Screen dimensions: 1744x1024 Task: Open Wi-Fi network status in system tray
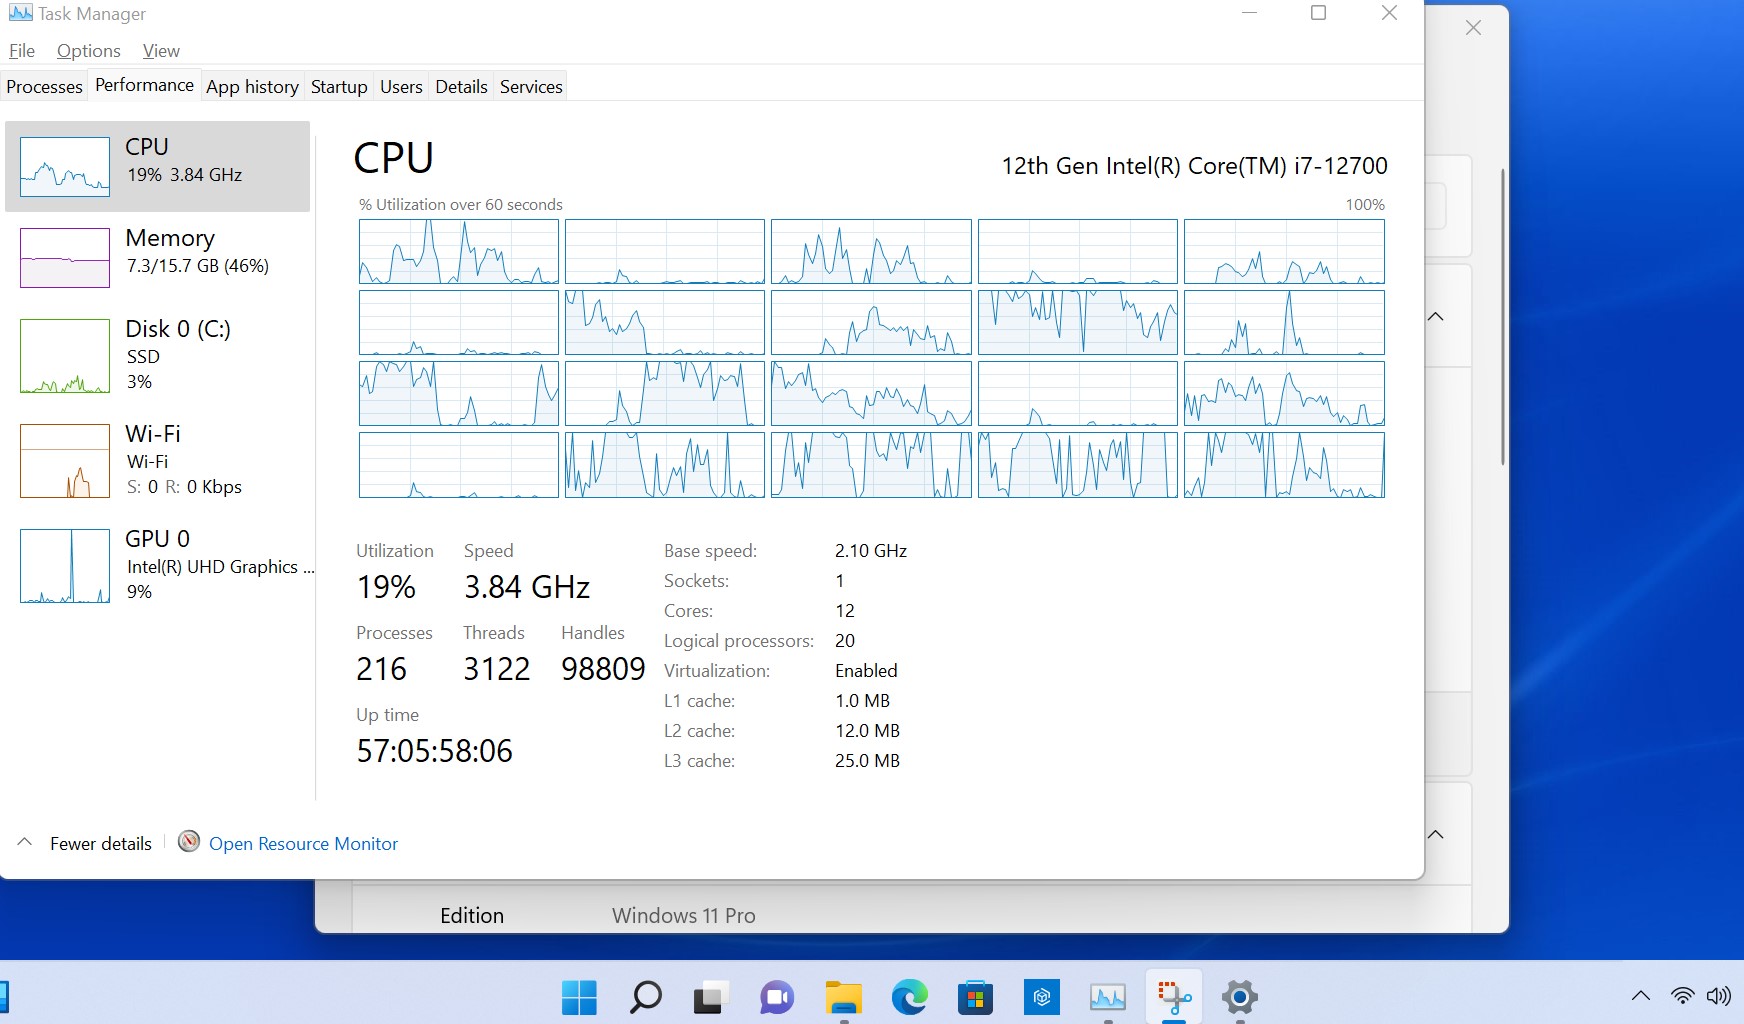1683,996
